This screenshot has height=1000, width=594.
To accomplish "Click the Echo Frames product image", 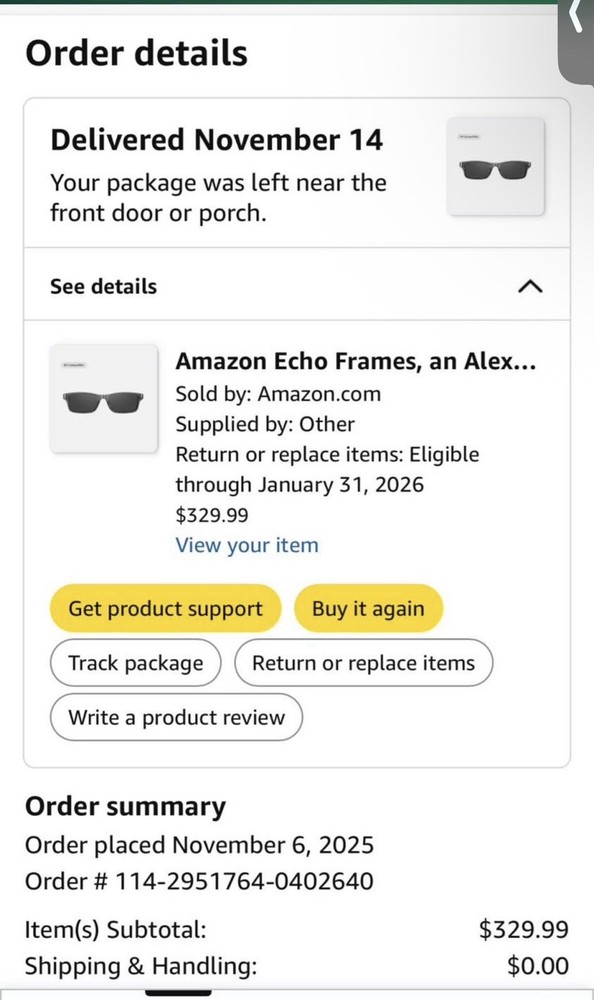I will point(104,397).
